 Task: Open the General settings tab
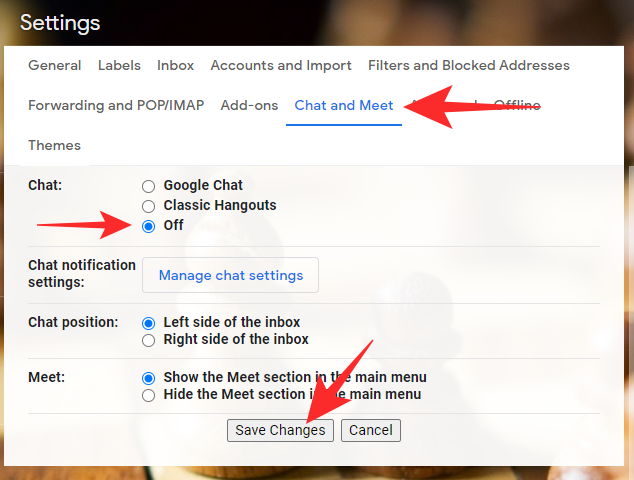point(55,66)
